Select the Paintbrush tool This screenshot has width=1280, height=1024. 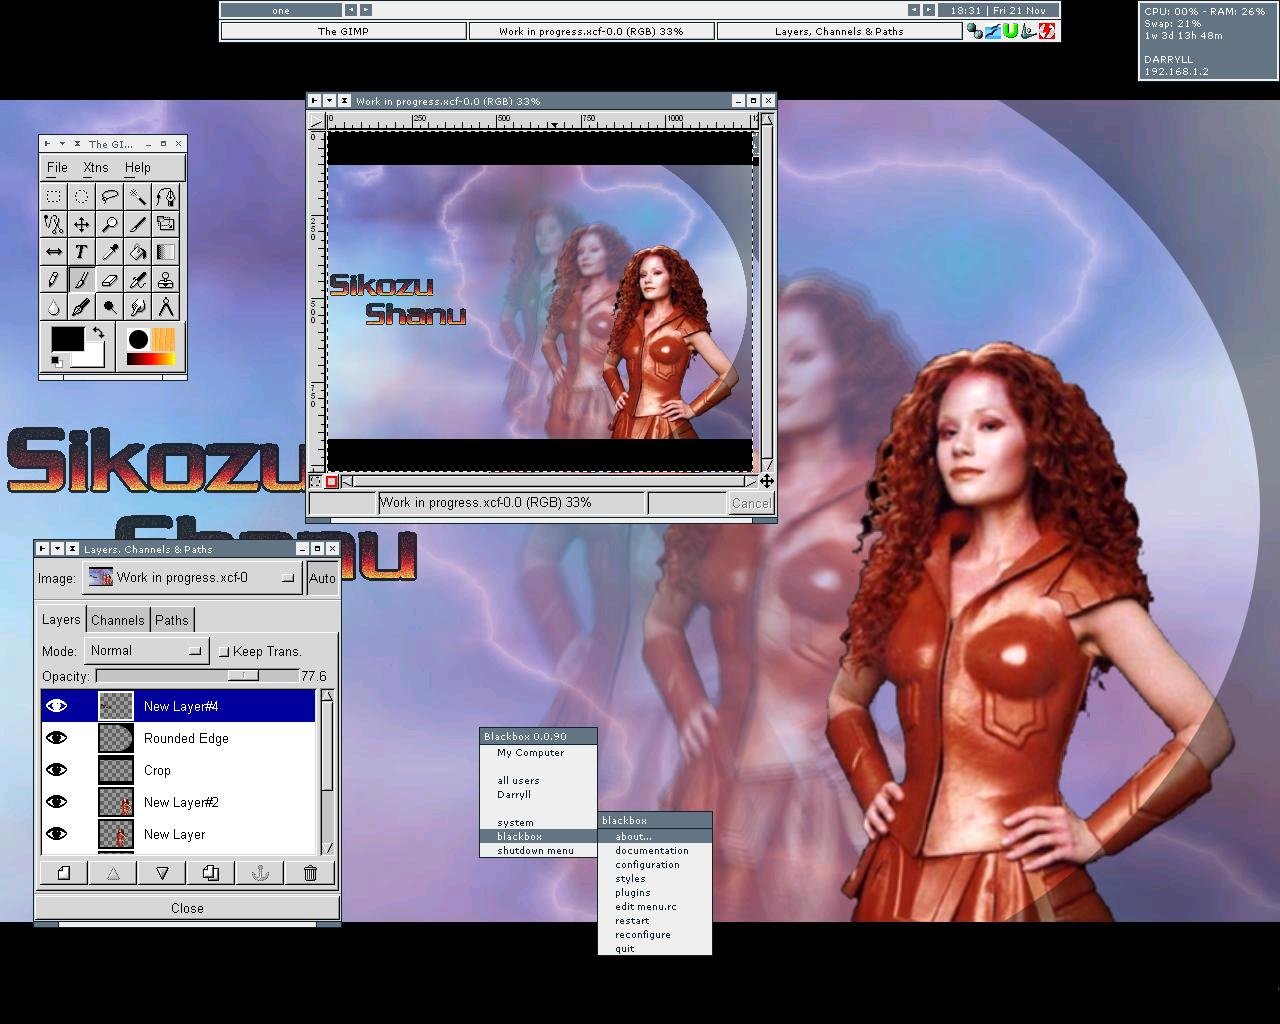click(x=82, y=280)
